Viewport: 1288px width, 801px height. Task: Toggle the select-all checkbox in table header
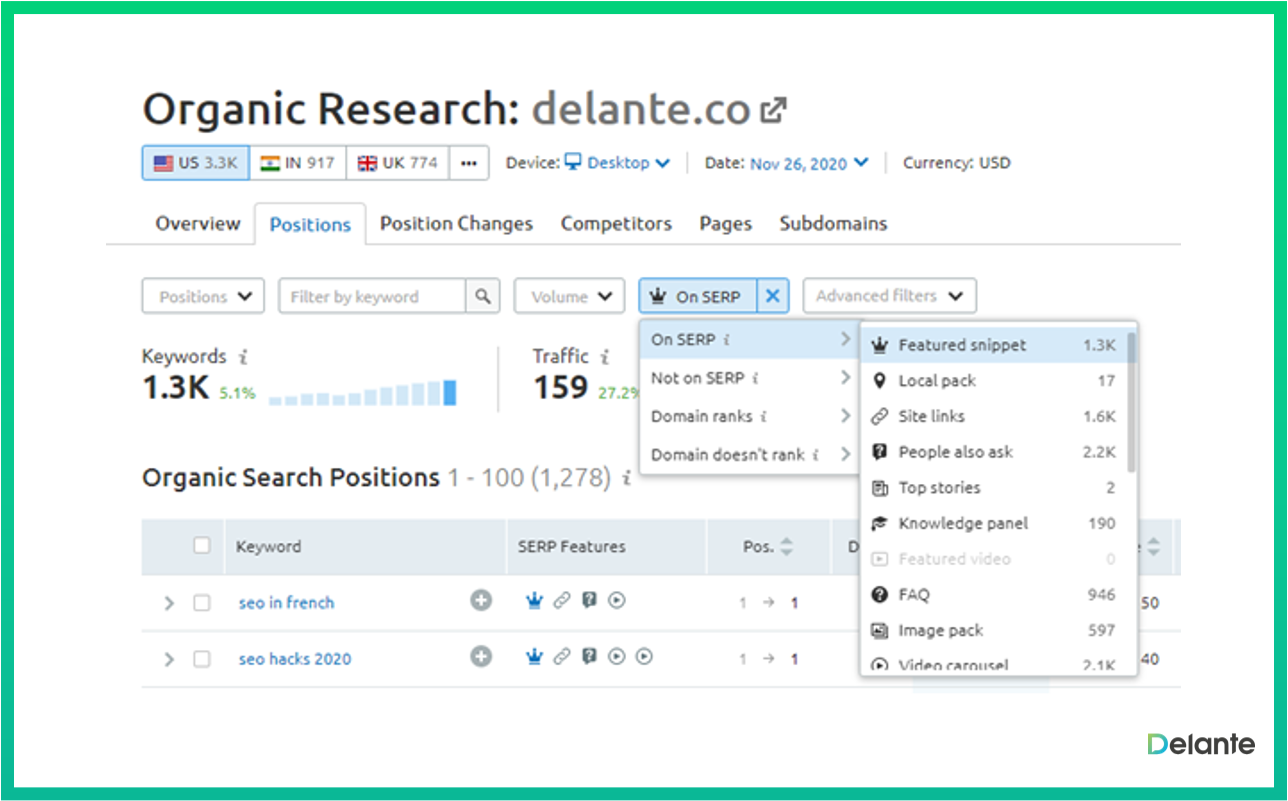[x=202, y=546]
